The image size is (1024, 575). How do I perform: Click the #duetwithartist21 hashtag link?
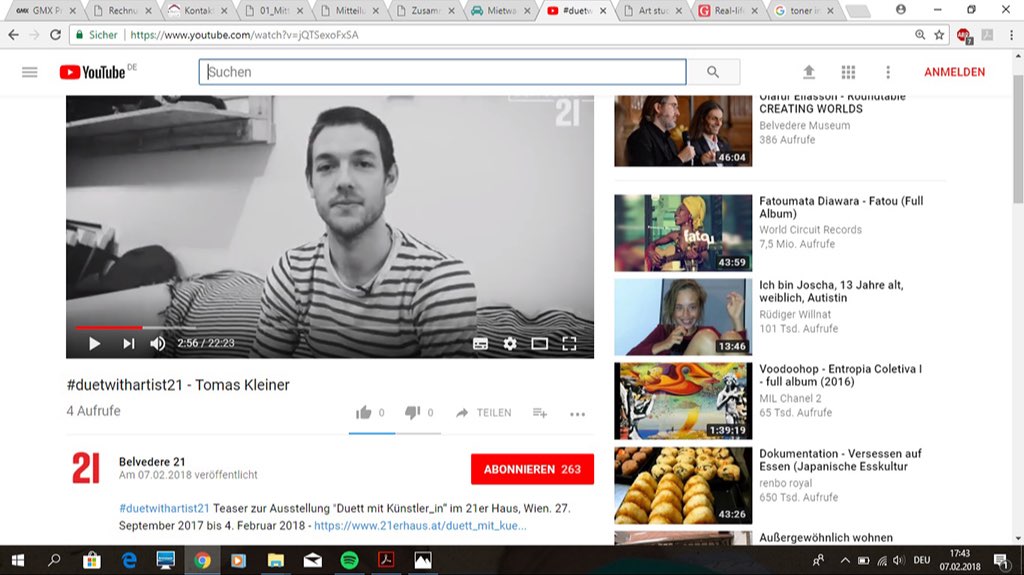[164, 508]
